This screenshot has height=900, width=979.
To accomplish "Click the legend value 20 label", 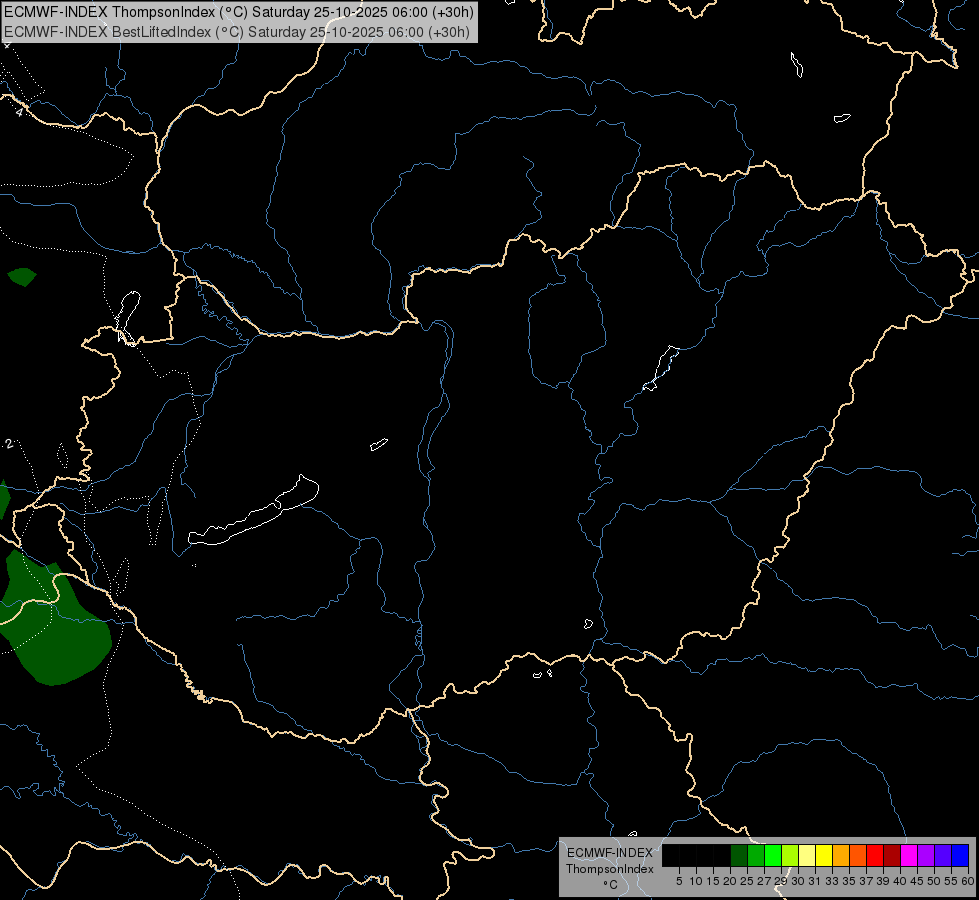I will tap(730, 881).
